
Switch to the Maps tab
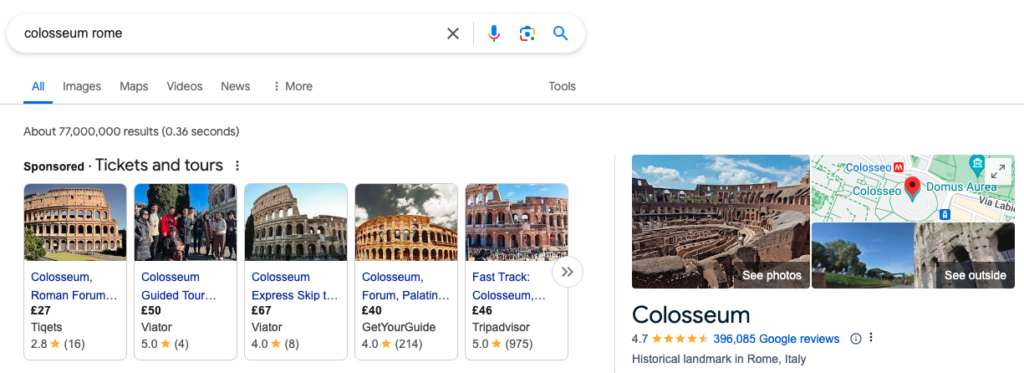(134, 86)
